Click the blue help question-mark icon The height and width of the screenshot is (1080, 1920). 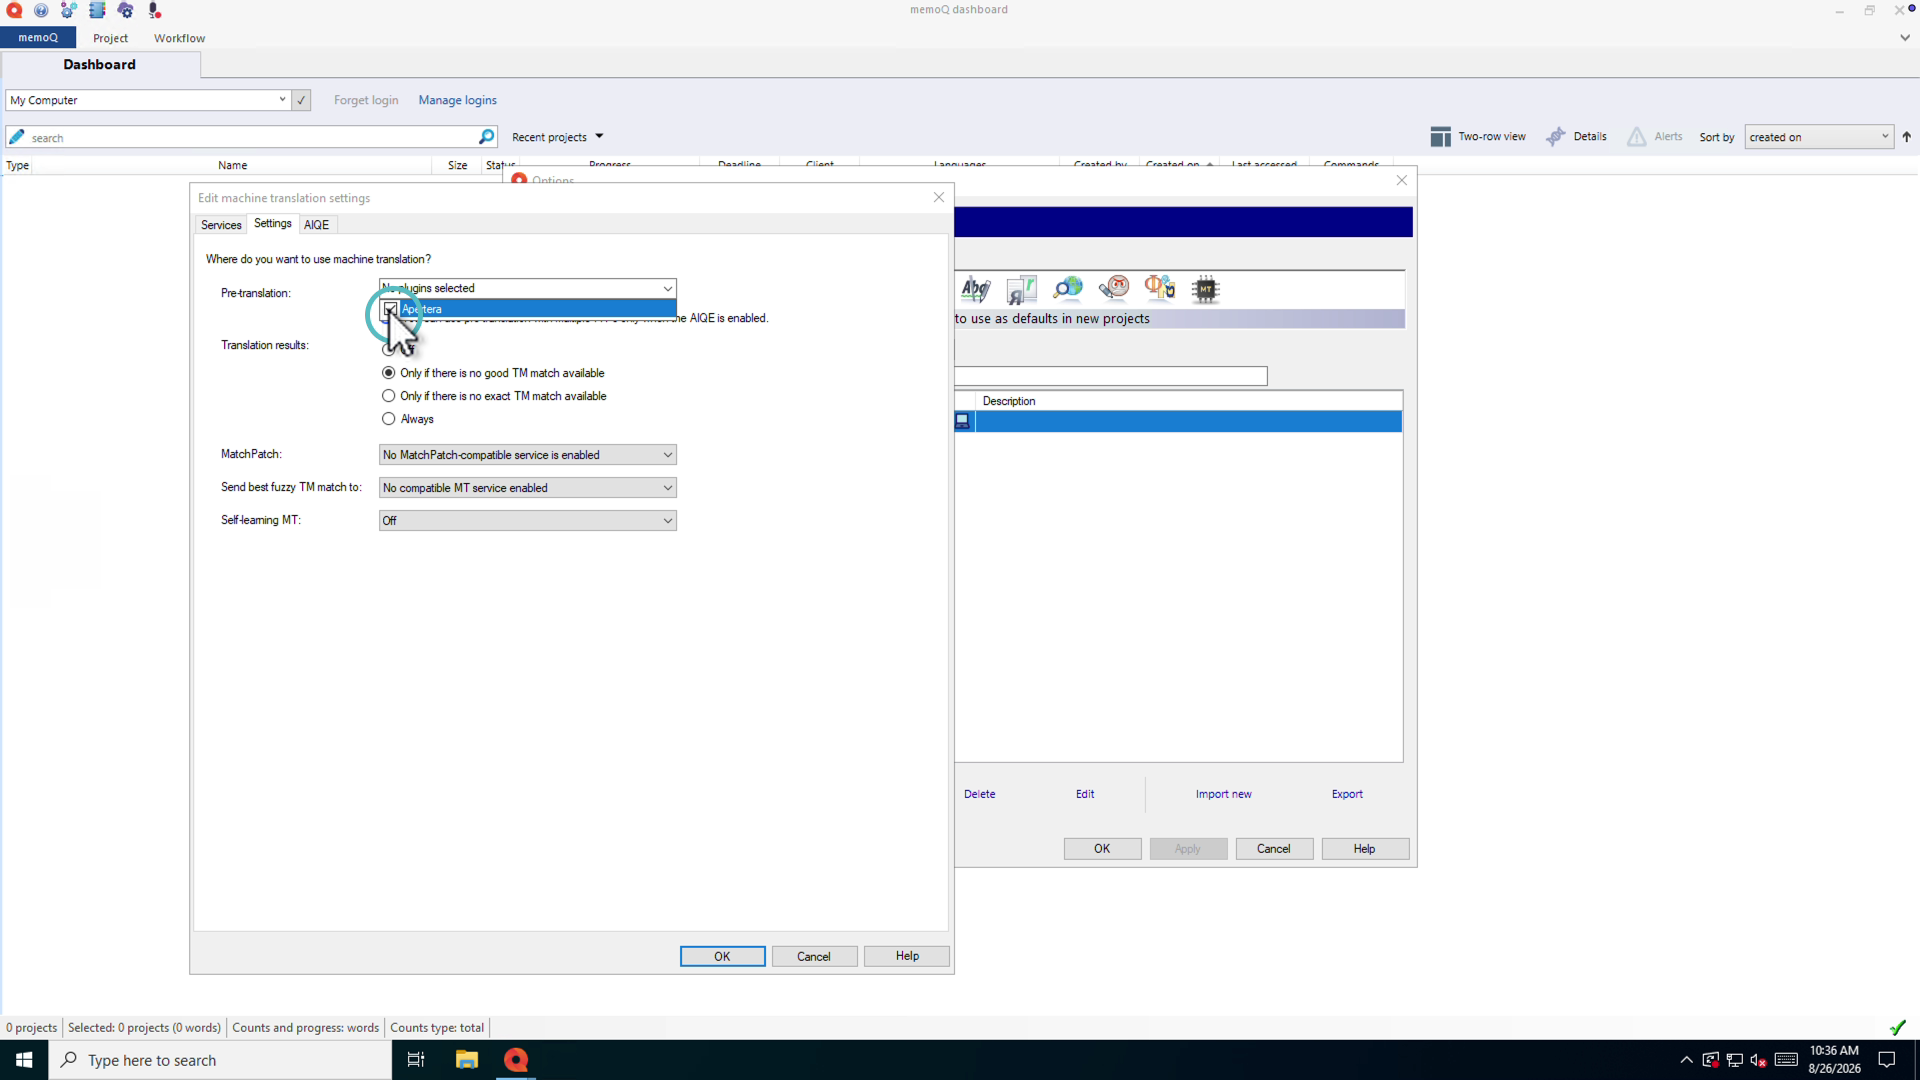click(x=41, y=10)
